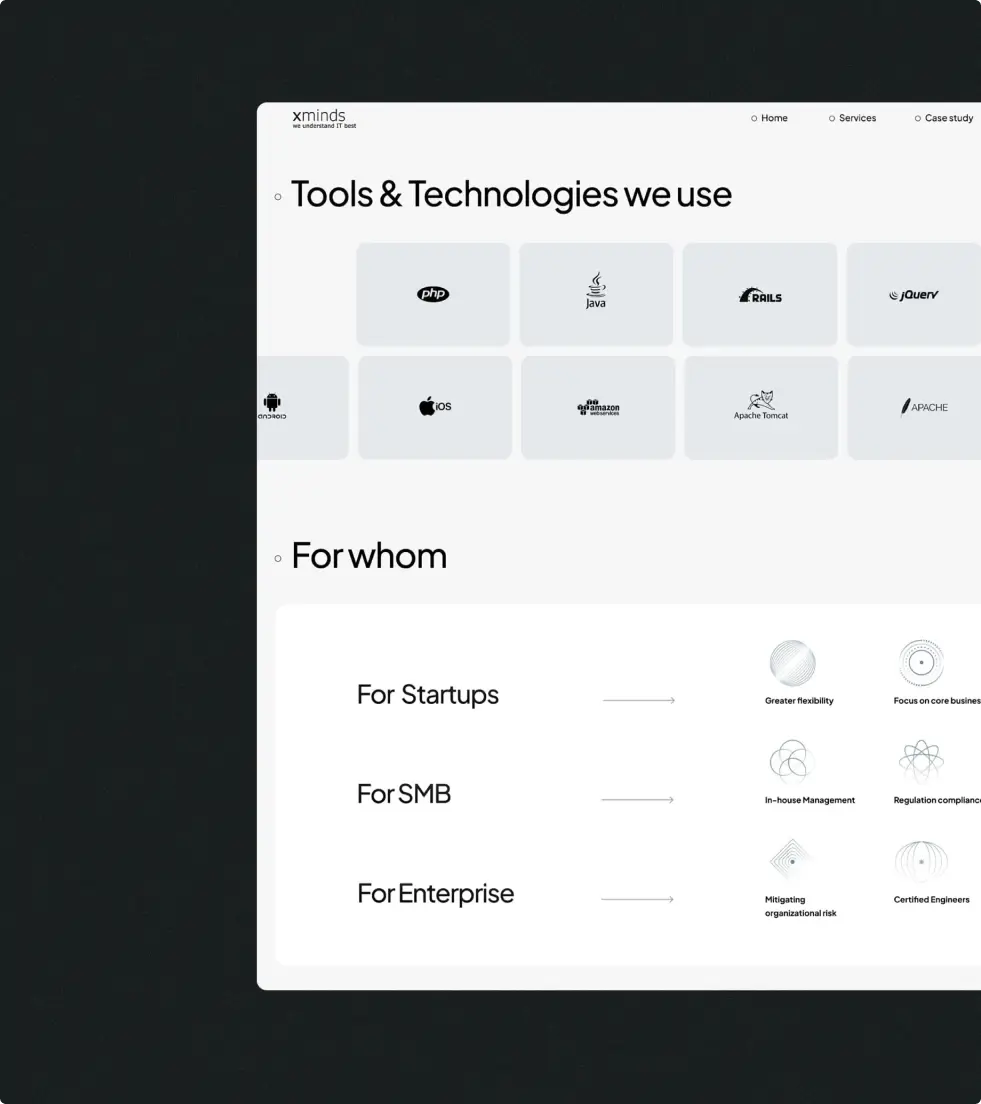
Task: Click the In-house Management label
Action: click(810, 800)
